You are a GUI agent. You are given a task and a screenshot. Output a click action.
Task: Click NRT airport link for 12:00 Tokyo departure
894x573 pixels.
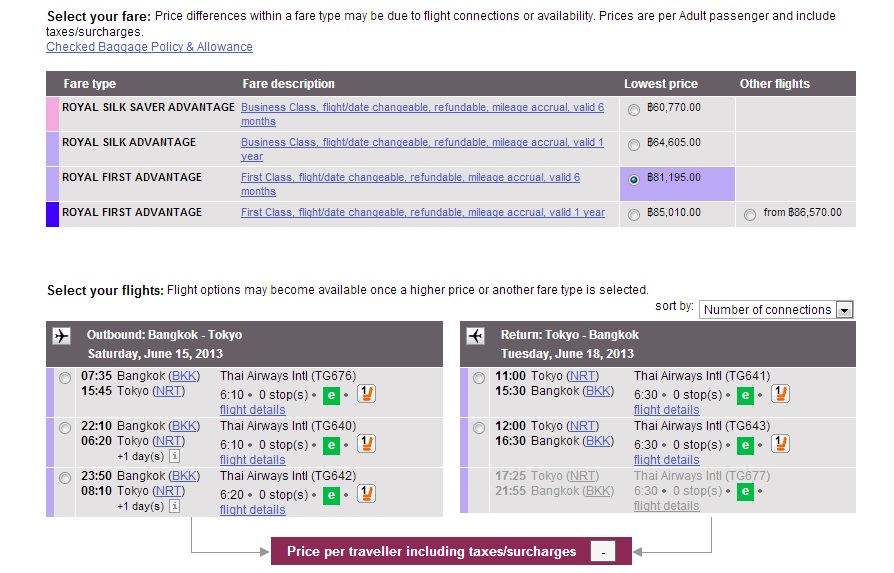[583, 426]
